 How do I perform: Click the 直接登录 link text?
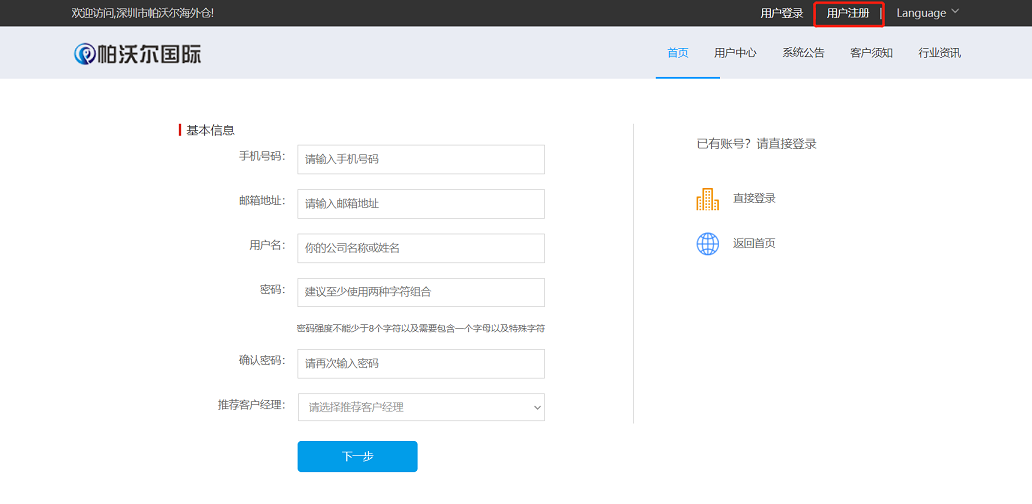click(x=754, y=199)
